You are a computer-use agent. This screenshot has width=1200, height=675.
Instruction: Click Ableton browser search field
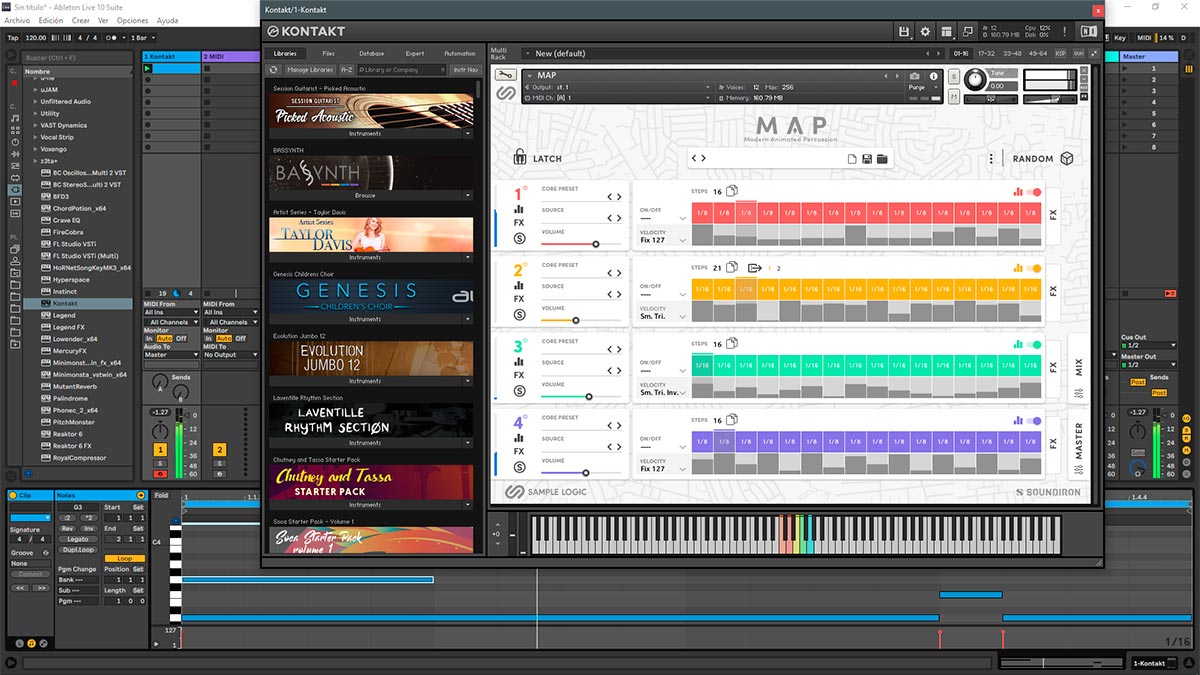click(77, 58)
